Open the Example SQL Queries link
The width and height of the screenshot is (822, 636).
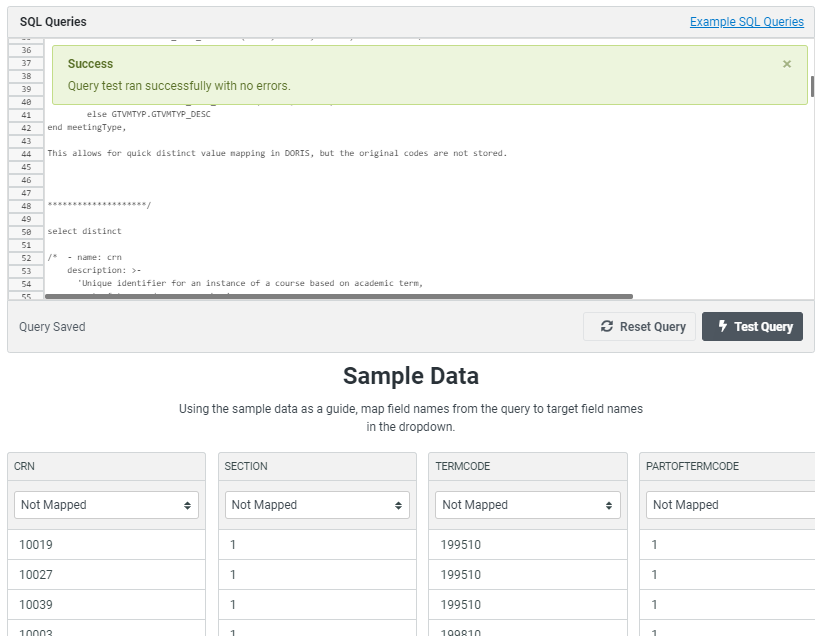tap(747, 21)
